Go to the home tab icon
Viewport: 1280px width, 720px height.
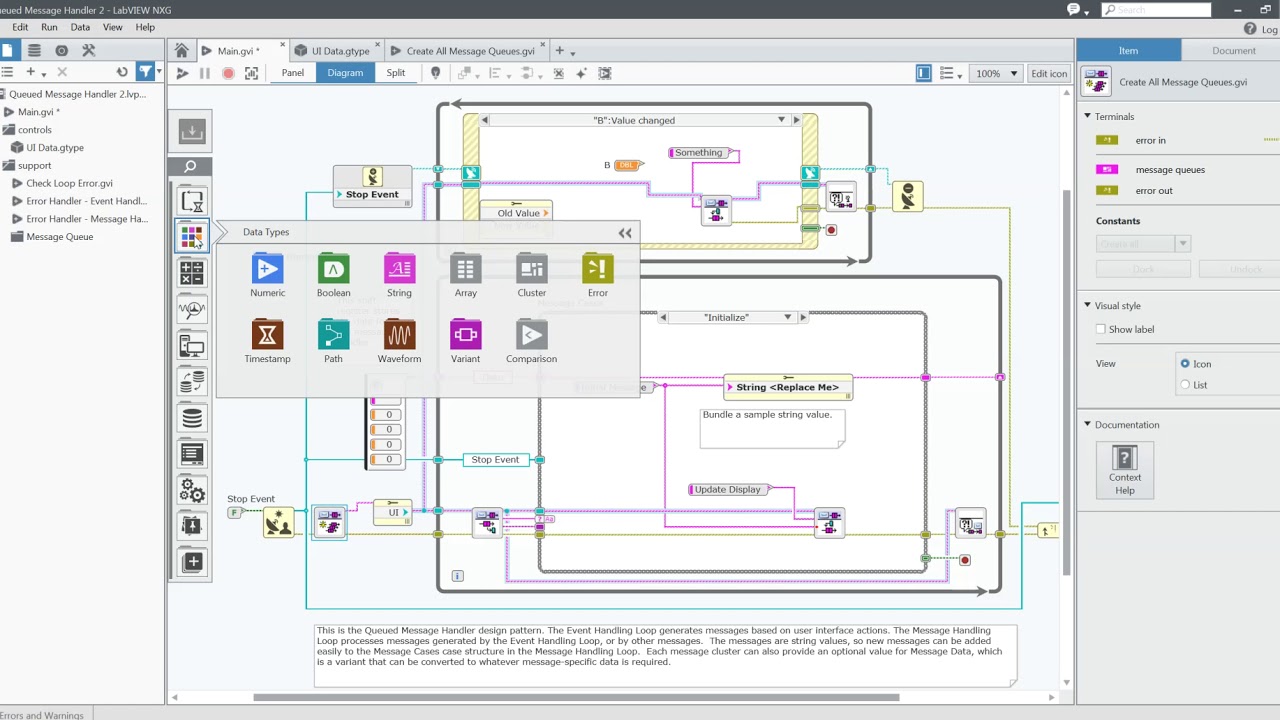tap(181, 51)
